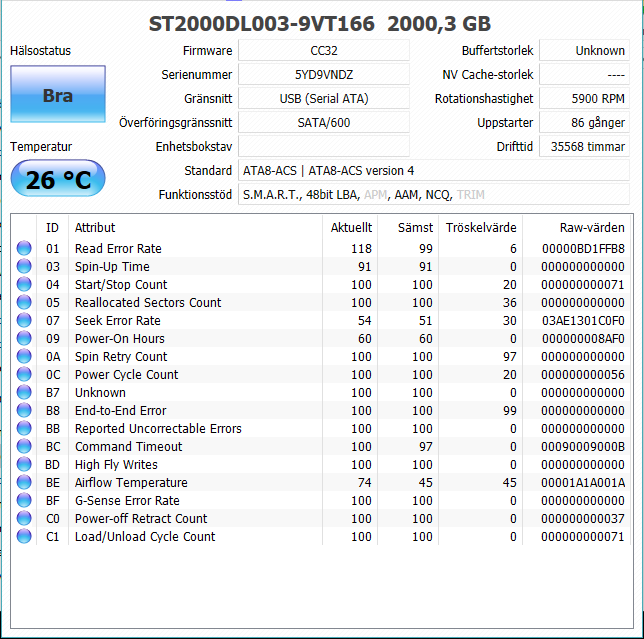Screen dimensions: 644x639
Task: Select the Airflow Temperature status orb
Action: click(x=24, y=482)
